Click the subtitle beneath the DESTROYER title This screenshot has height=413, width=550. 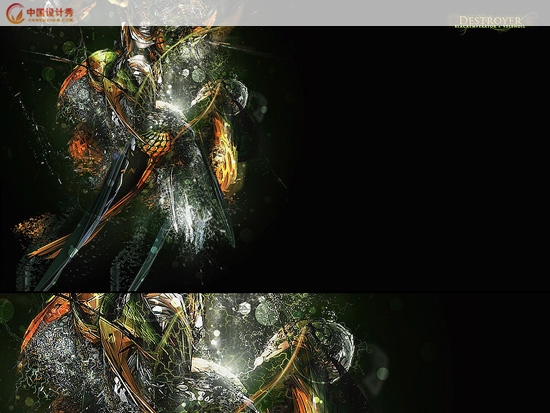click(490, 26)
